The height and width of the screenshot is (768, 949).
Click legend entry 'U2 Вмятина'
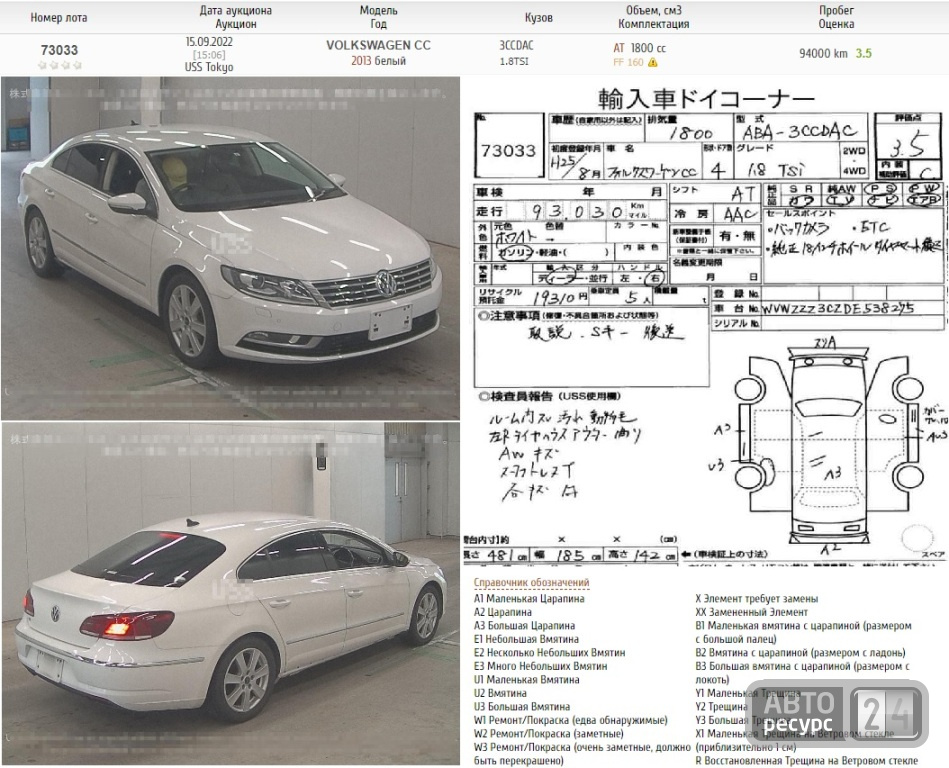click(500, 693)
